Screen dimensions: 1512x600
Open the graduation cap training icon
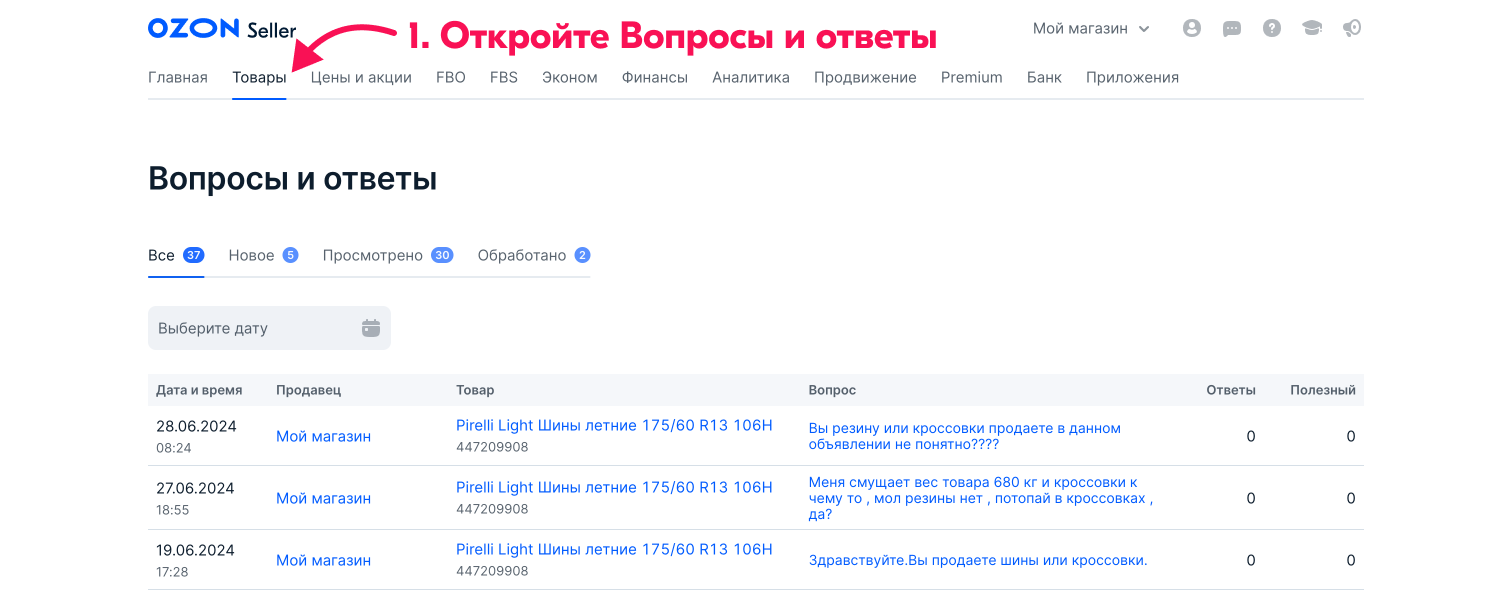point(1312,29)
